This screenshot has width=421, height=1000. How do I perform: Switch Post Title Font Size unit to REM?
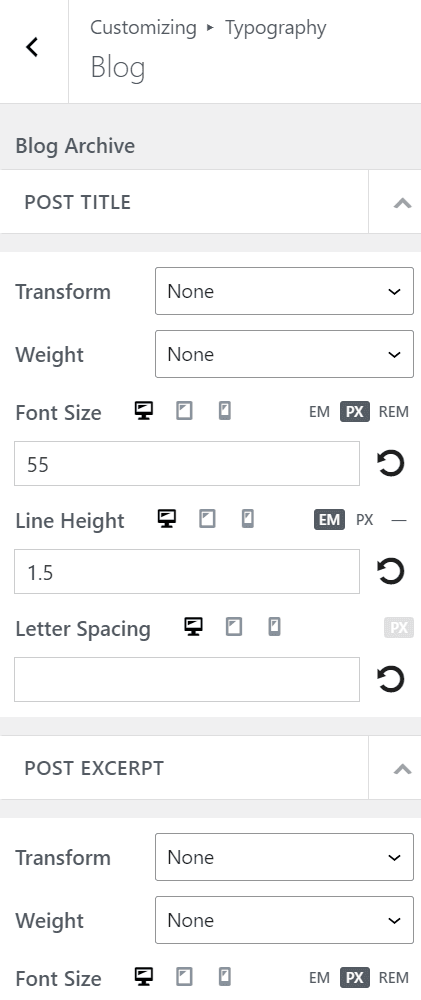394,412
